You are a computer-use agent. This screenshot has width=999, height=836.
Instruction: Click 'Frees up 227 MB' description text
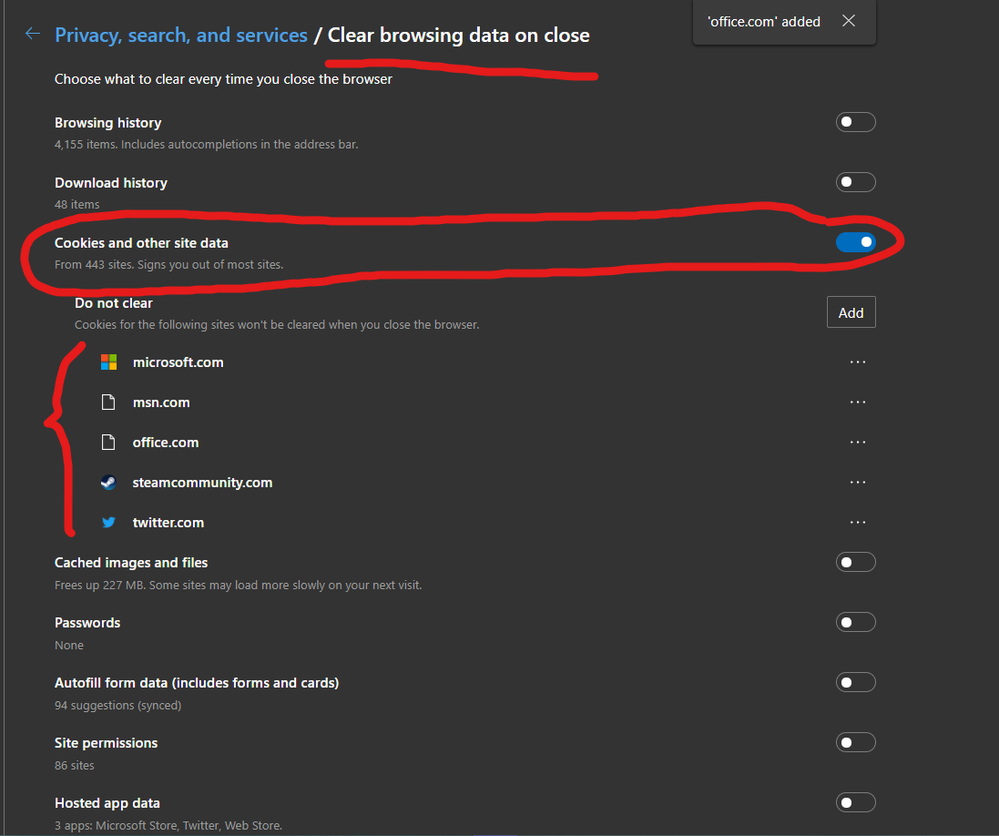pyautogui.click(x=238, y=585)
